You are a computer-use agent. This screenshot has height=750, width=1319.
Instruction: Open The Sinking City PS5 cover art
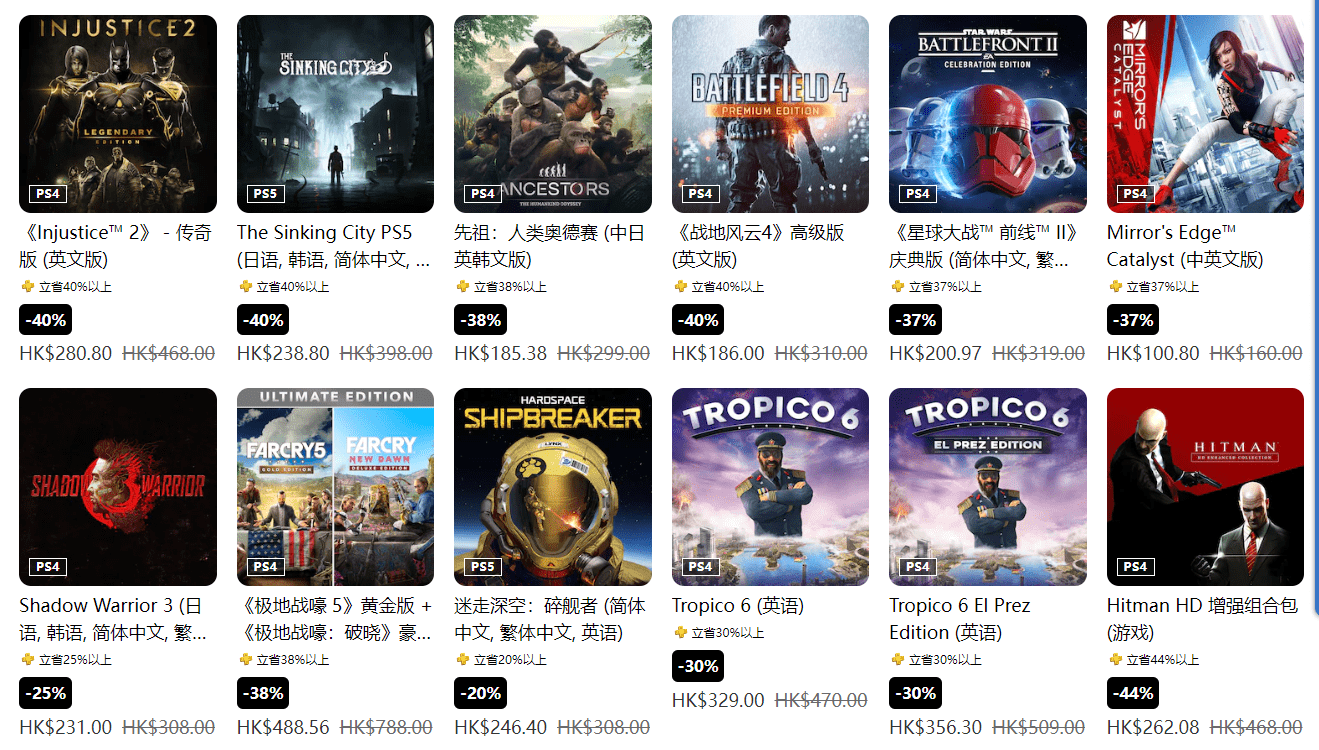[335, 114]
